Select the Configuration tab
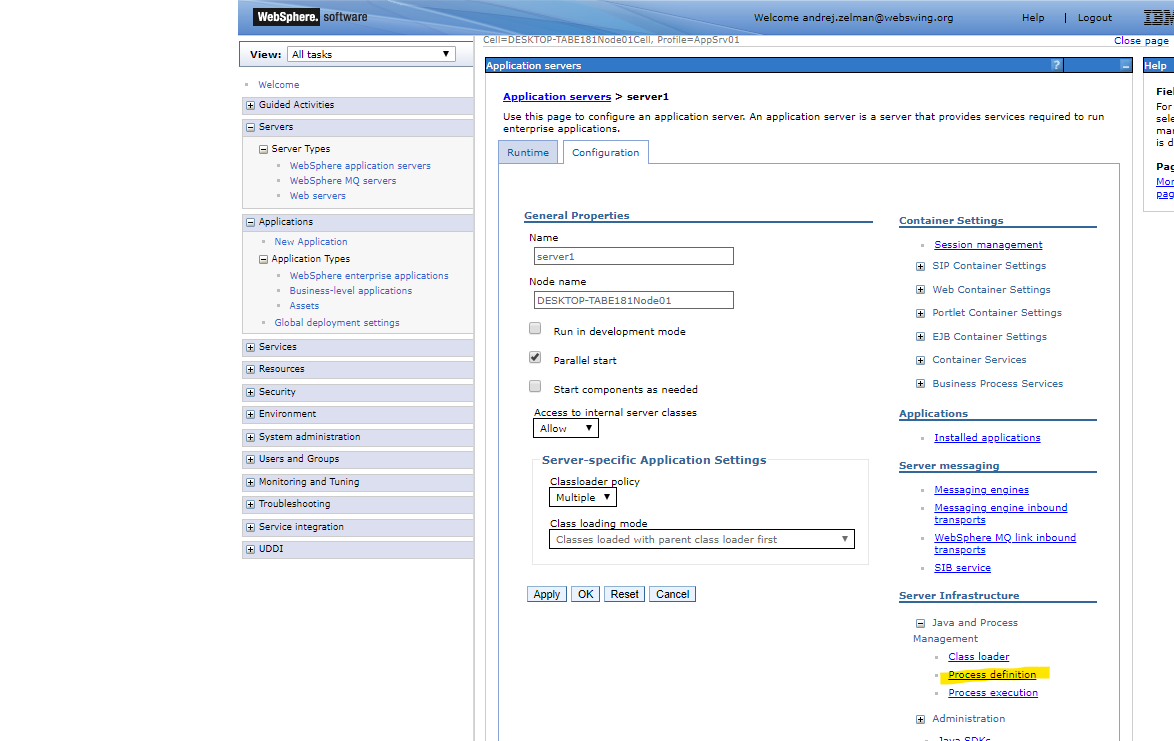 [606, 152]
